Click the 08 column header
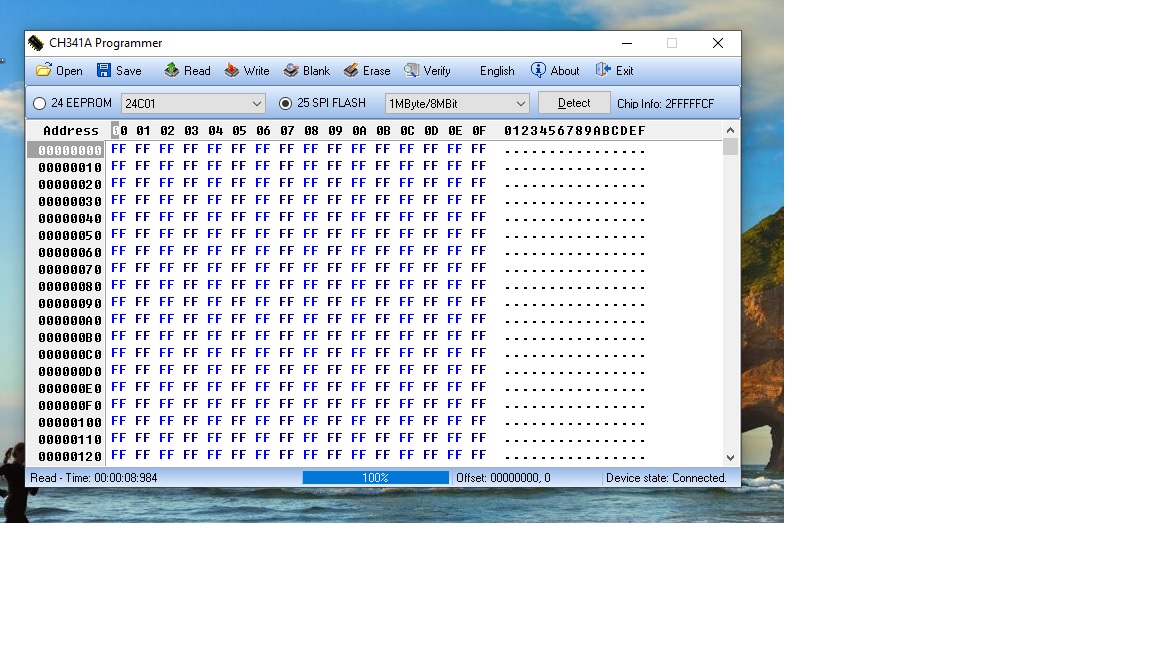Viewport: 1152px width, 648px height. (312, 131)
